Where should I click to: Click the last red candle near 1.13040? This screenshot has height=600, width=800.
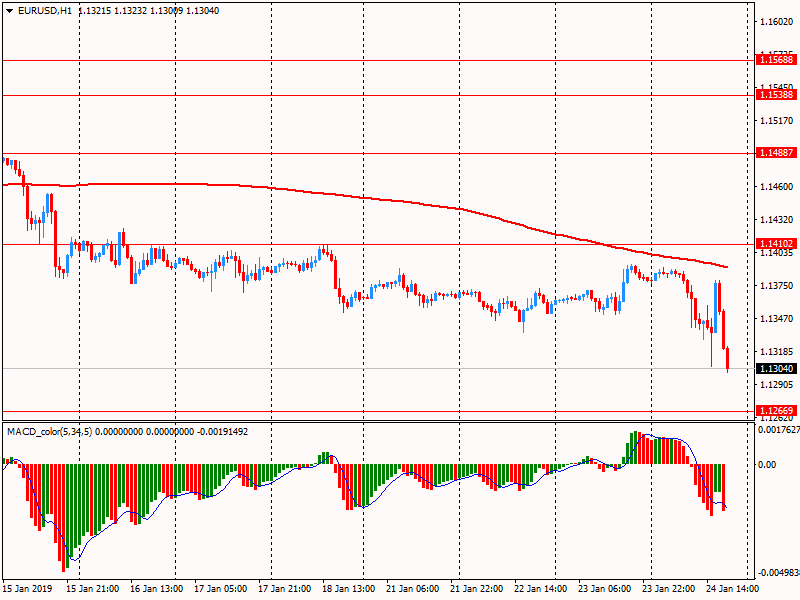[x=728, y=359]
